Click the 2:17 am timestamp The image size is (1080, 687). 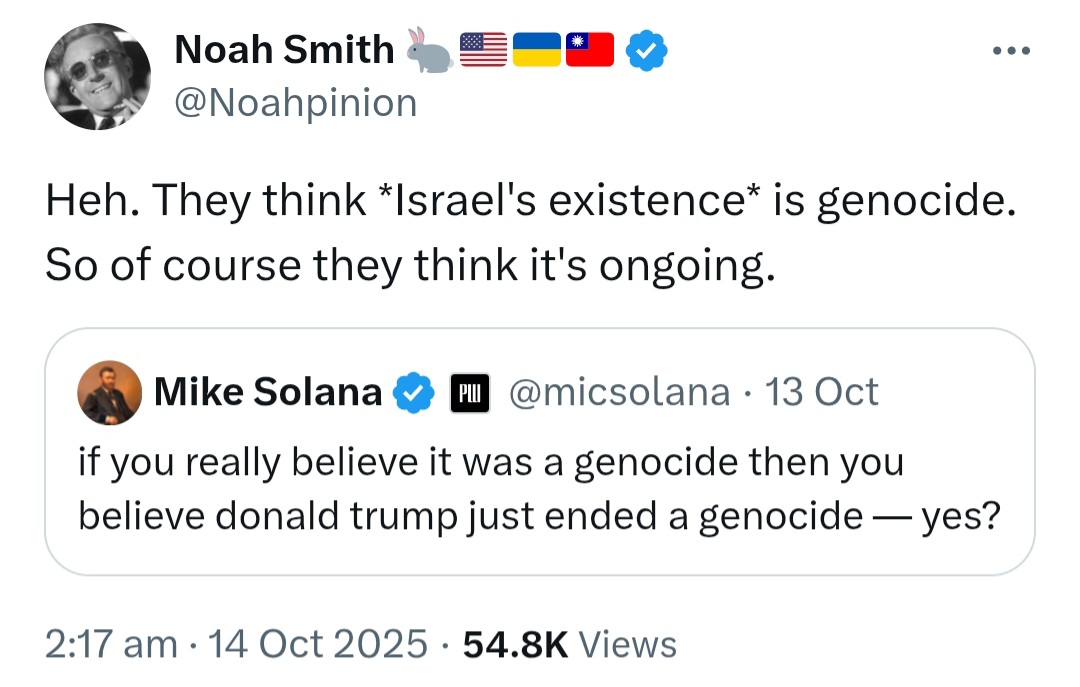[111, 644]
